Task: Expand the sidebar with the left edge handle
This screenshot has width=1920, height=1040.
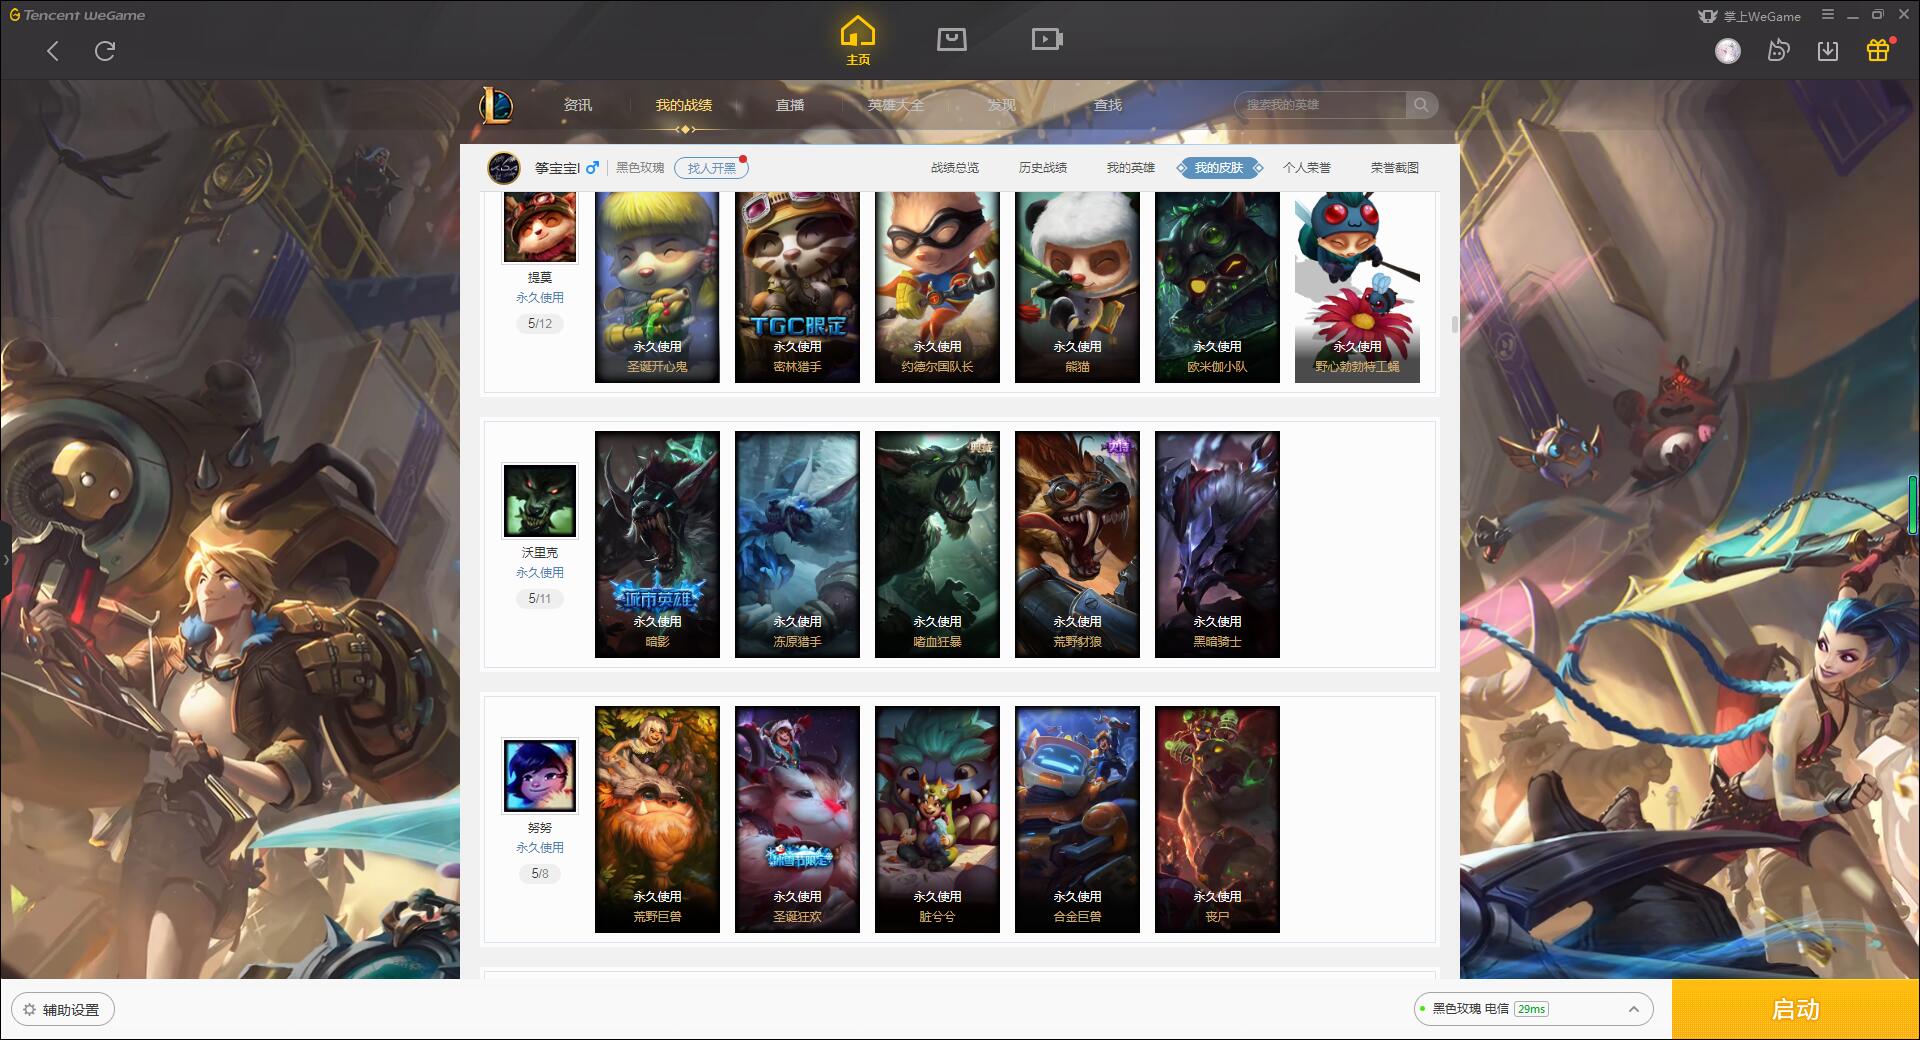Action: (5, 560)
